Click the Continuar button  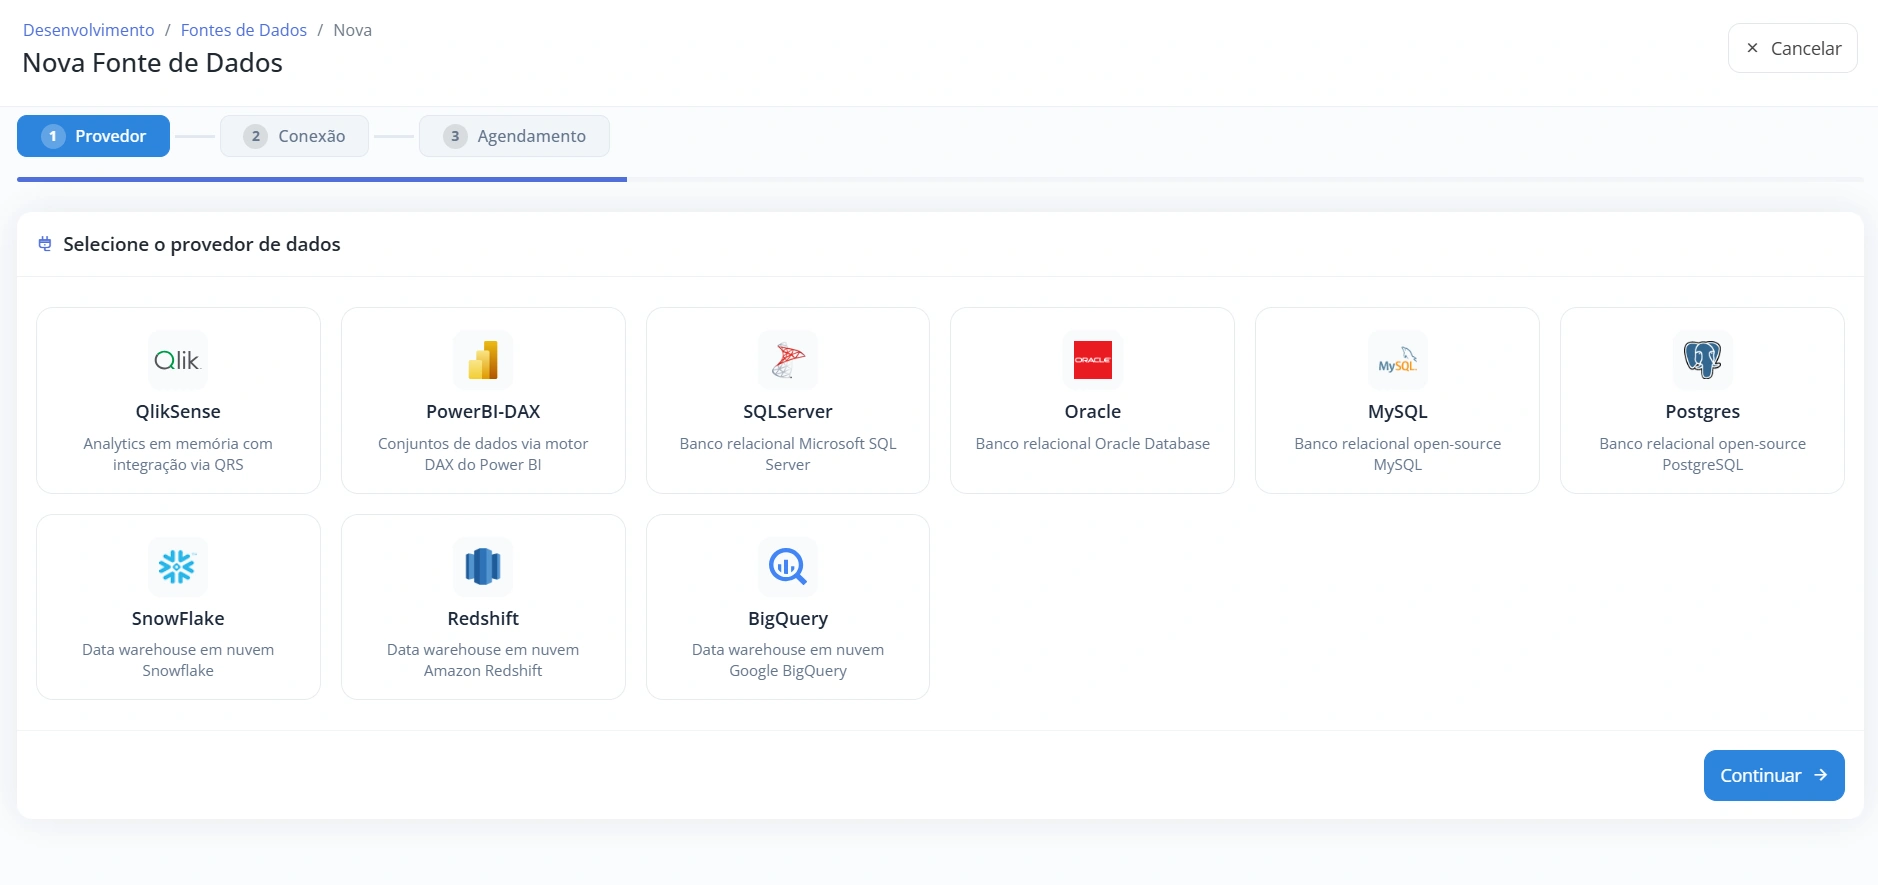tap(1774, 775)
